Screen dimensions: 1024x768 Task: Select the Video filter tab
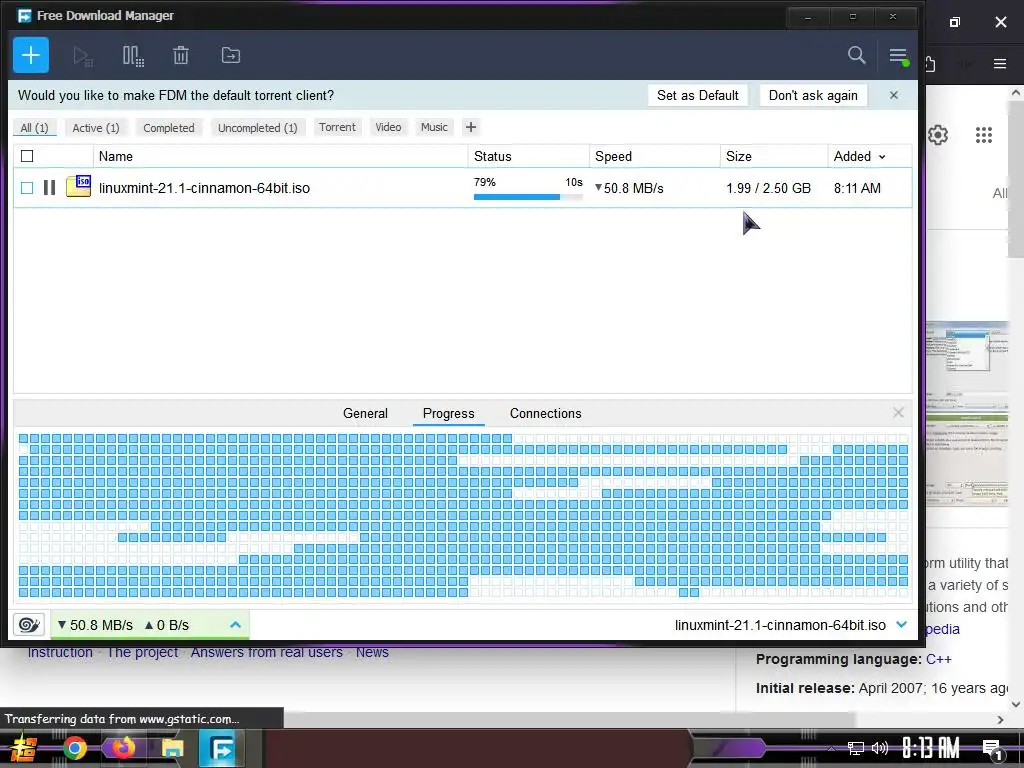pos(388,127)
